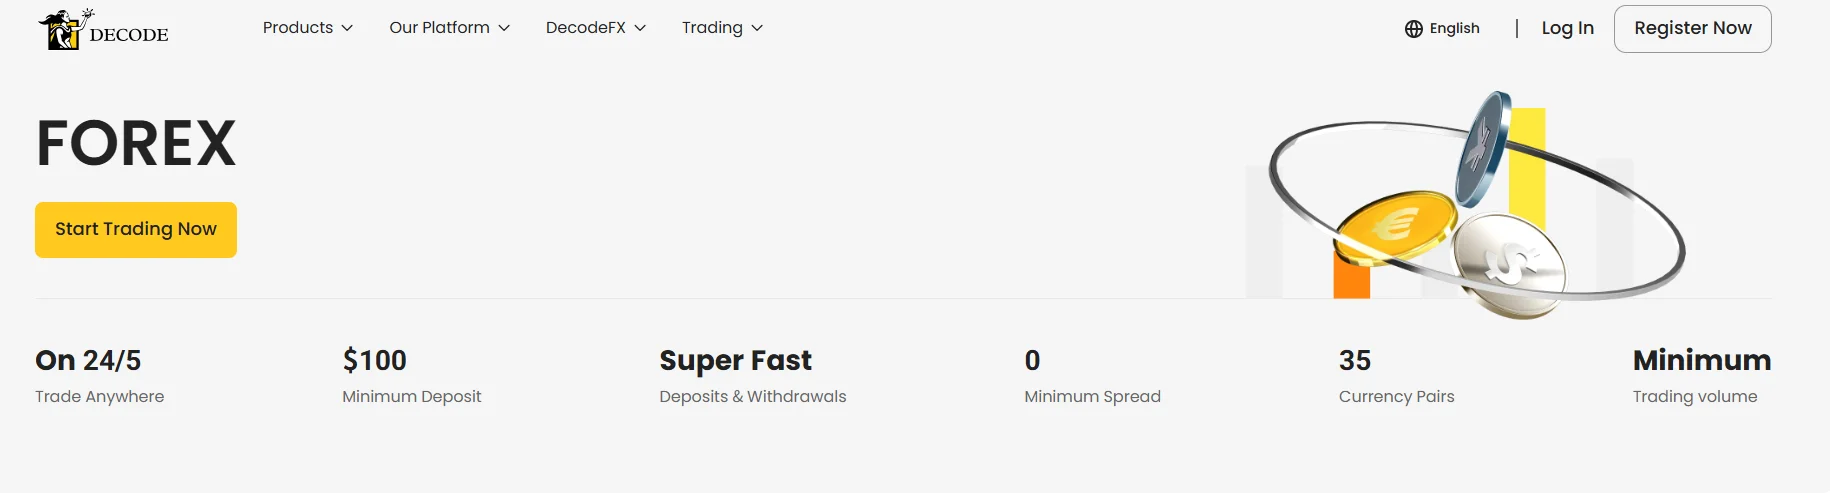Click the Decode logo icon

pyautogui.click(x=63, y=30)
